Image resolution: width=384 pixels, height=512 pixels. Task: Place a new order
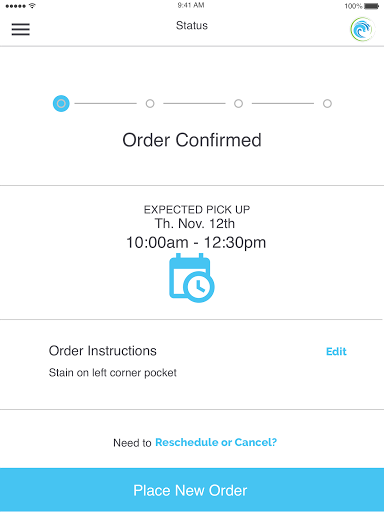tap(192, 490)
